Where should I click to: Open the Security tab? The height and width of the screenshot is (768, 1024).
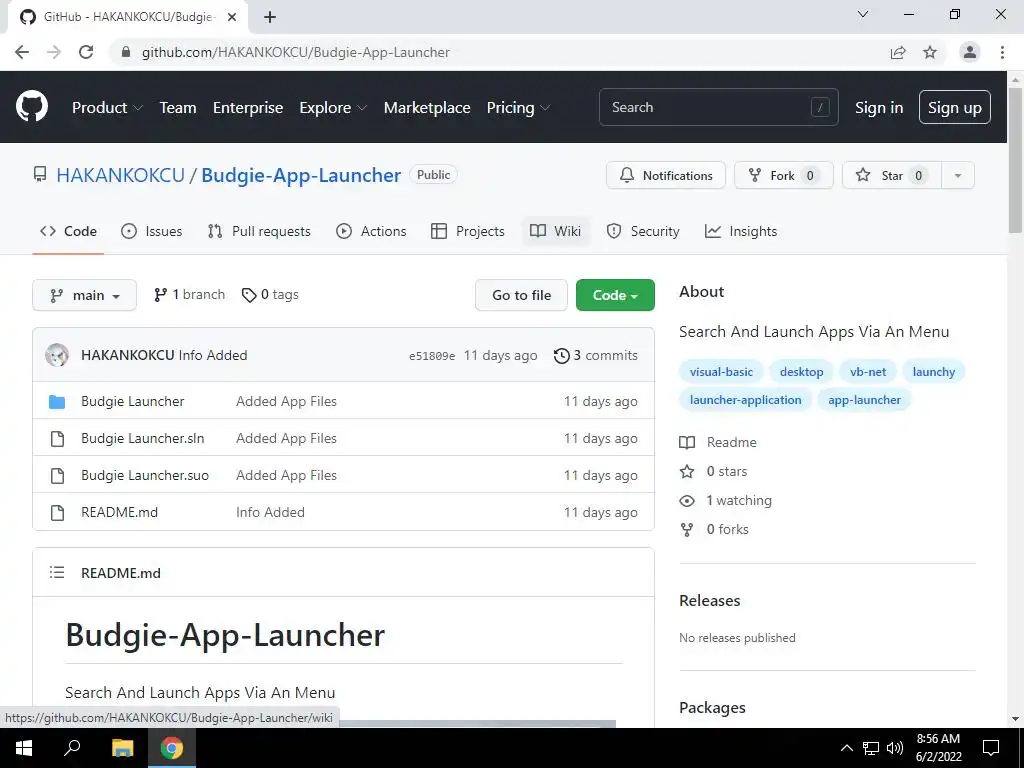(x=643, y=231)
